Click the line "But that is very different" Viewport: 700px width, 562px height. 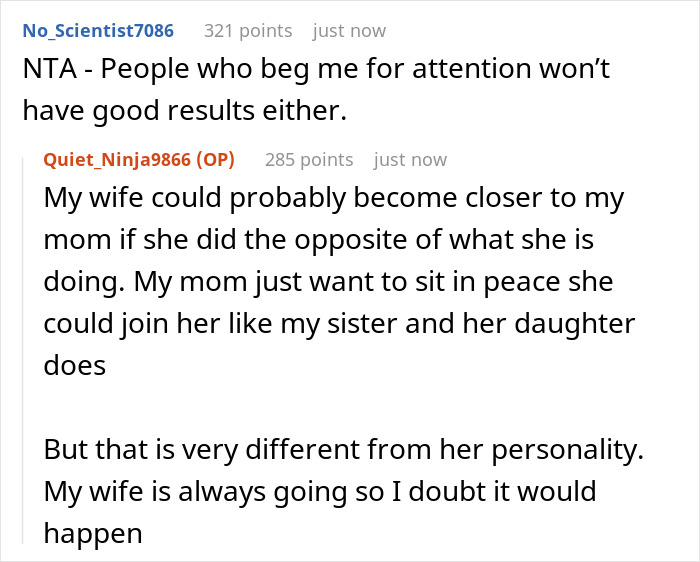coord(340,450)
